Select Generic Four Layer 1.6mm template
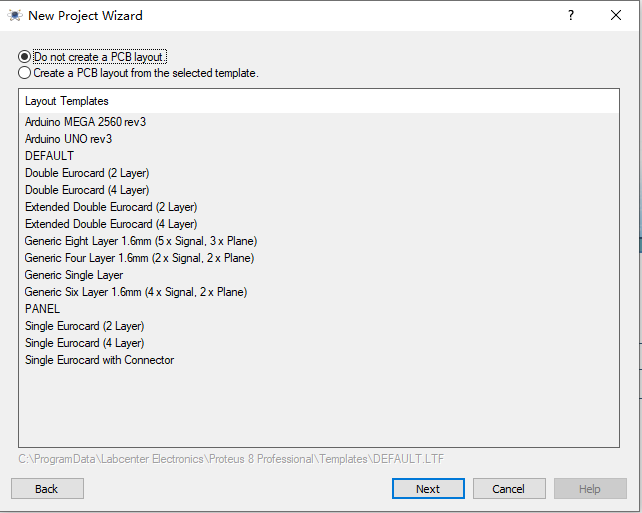The height and width of the screenshot is (513, 642). (x=139, y=258)
